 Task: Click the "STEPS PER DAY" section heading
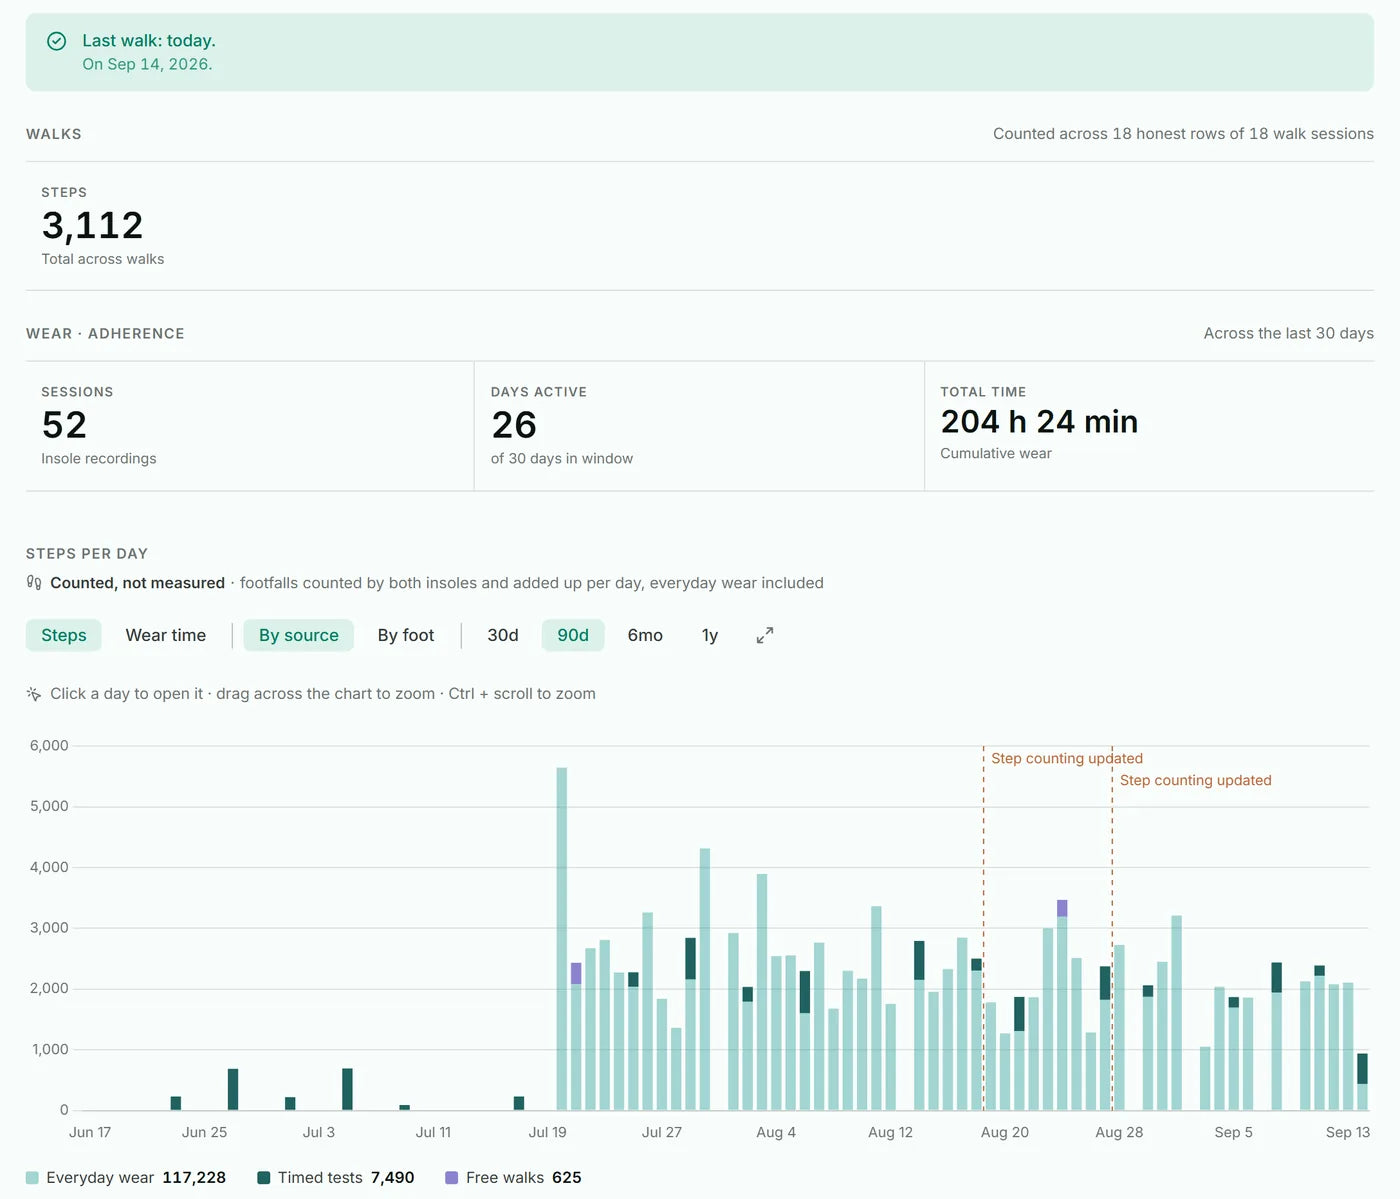(x=87, y=554)
